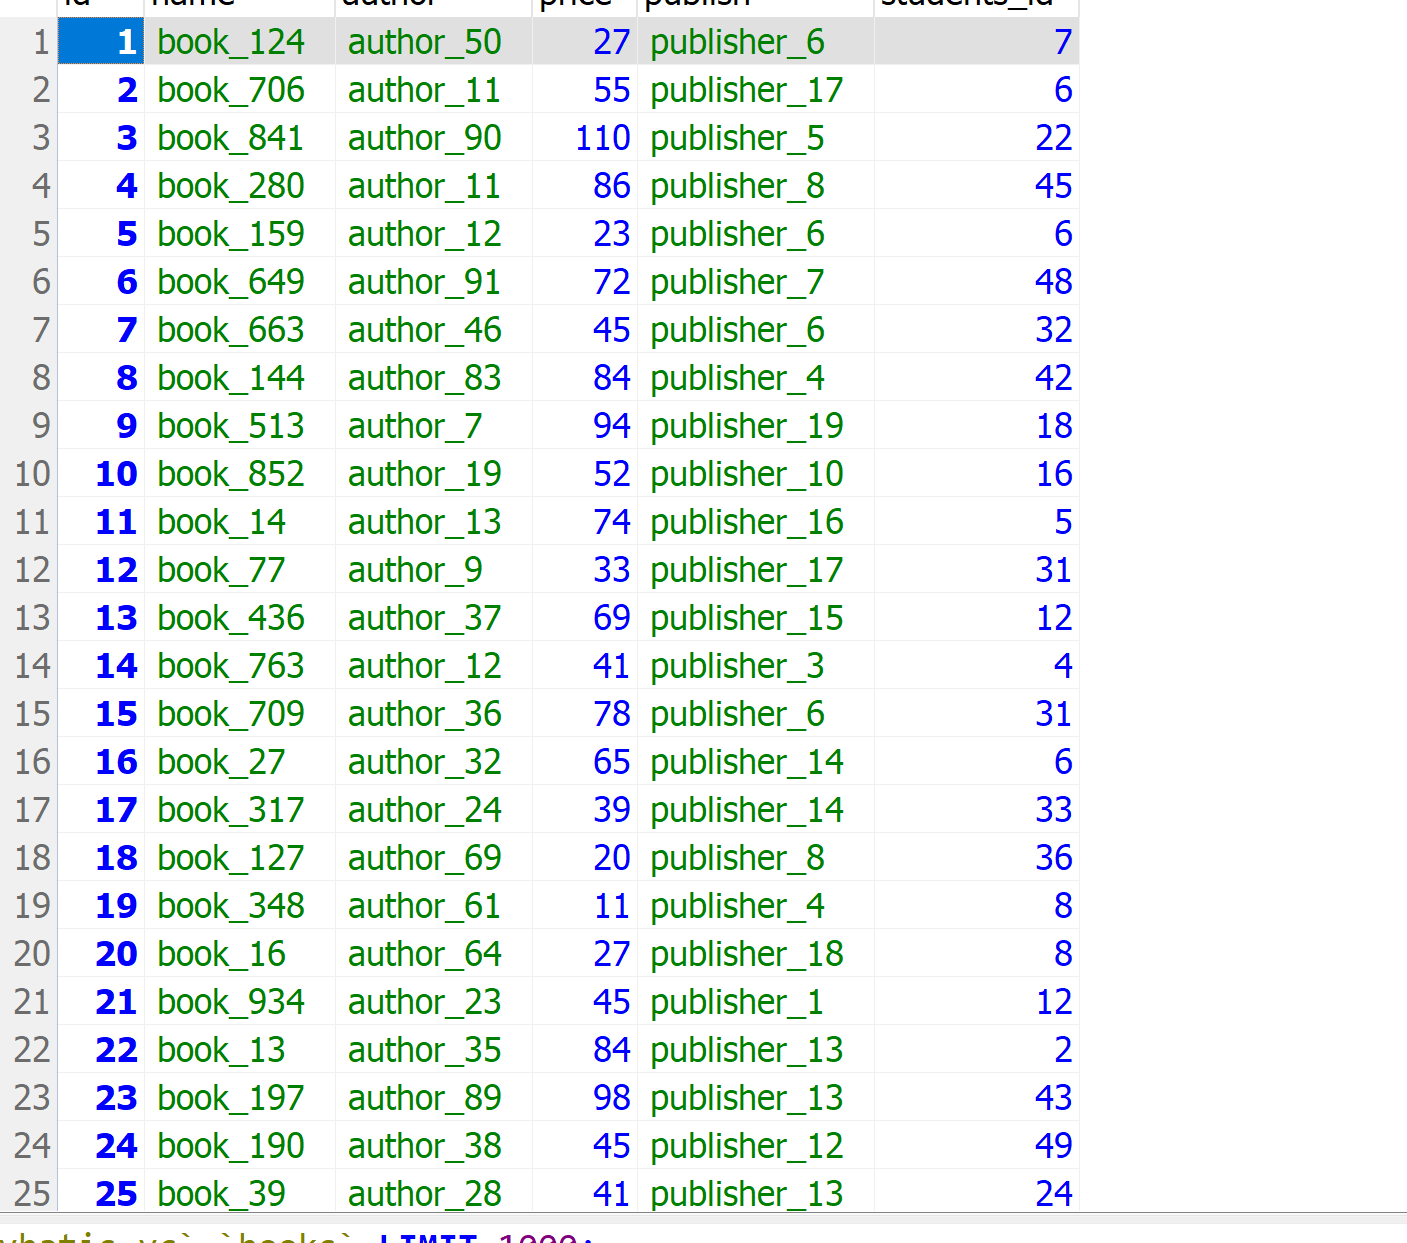The height and width of the screenshot is (1243, 1407).
Task: Click the cell book_190
Action: (239, 1145)
